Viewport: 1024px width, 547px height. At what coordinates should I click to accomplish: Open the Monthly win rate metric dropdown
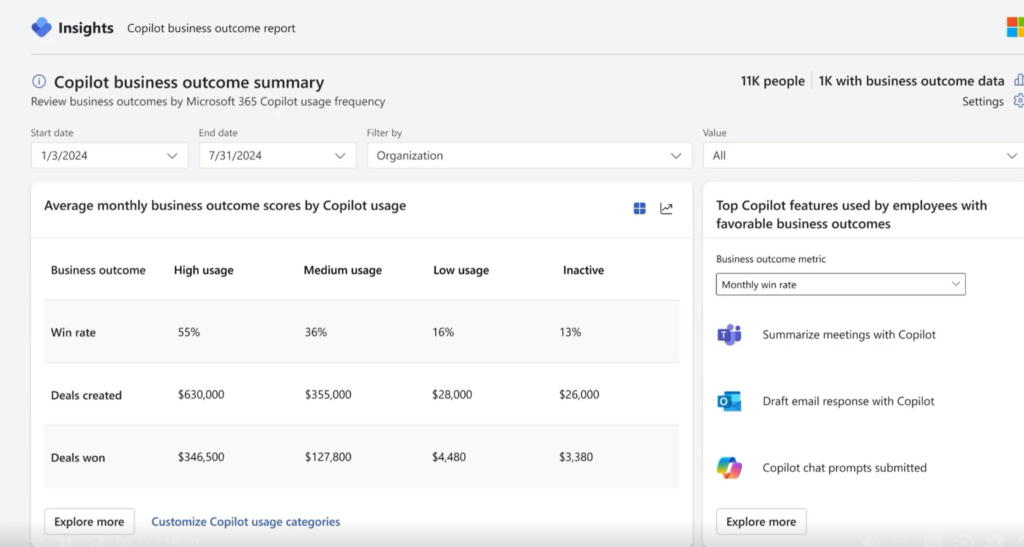coord(840,285)
